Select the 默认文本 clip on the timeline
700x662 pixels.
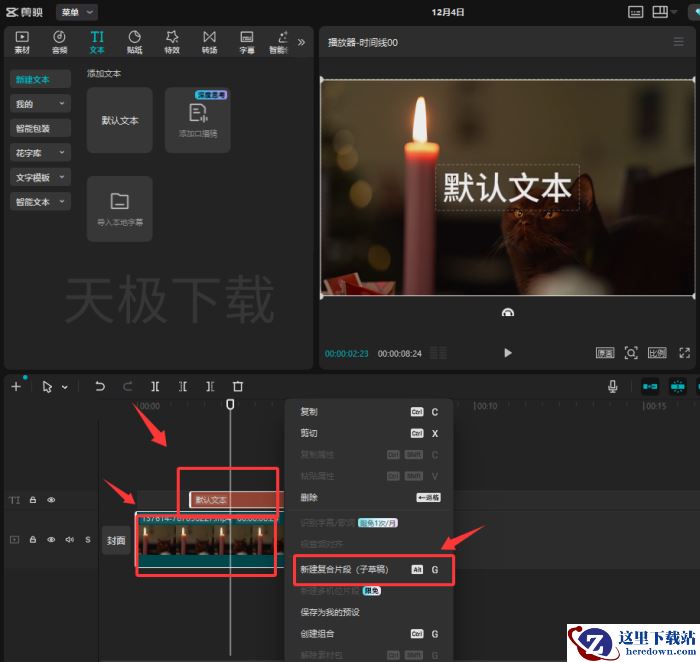(x=236, y=500)
